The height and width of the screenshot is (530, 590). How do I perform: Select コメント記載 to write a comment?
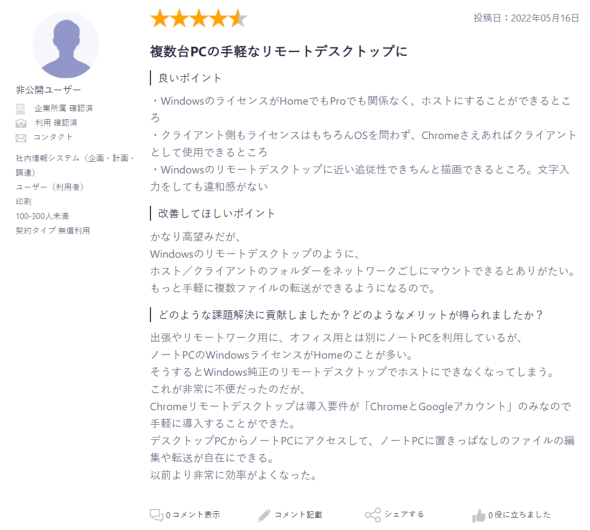298,515
